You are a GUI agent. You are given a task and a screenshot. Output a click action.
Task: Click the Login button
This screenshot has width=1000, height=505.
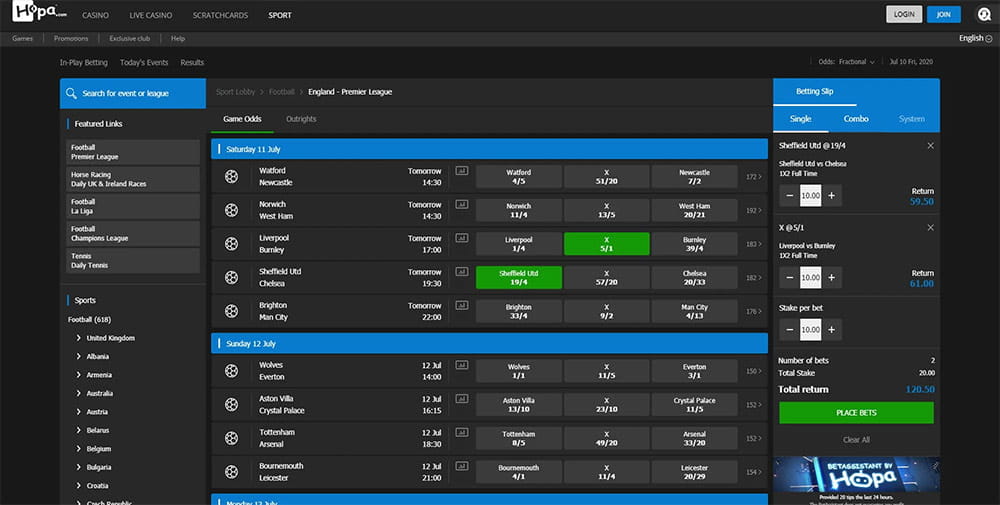[x=904, y=14]
